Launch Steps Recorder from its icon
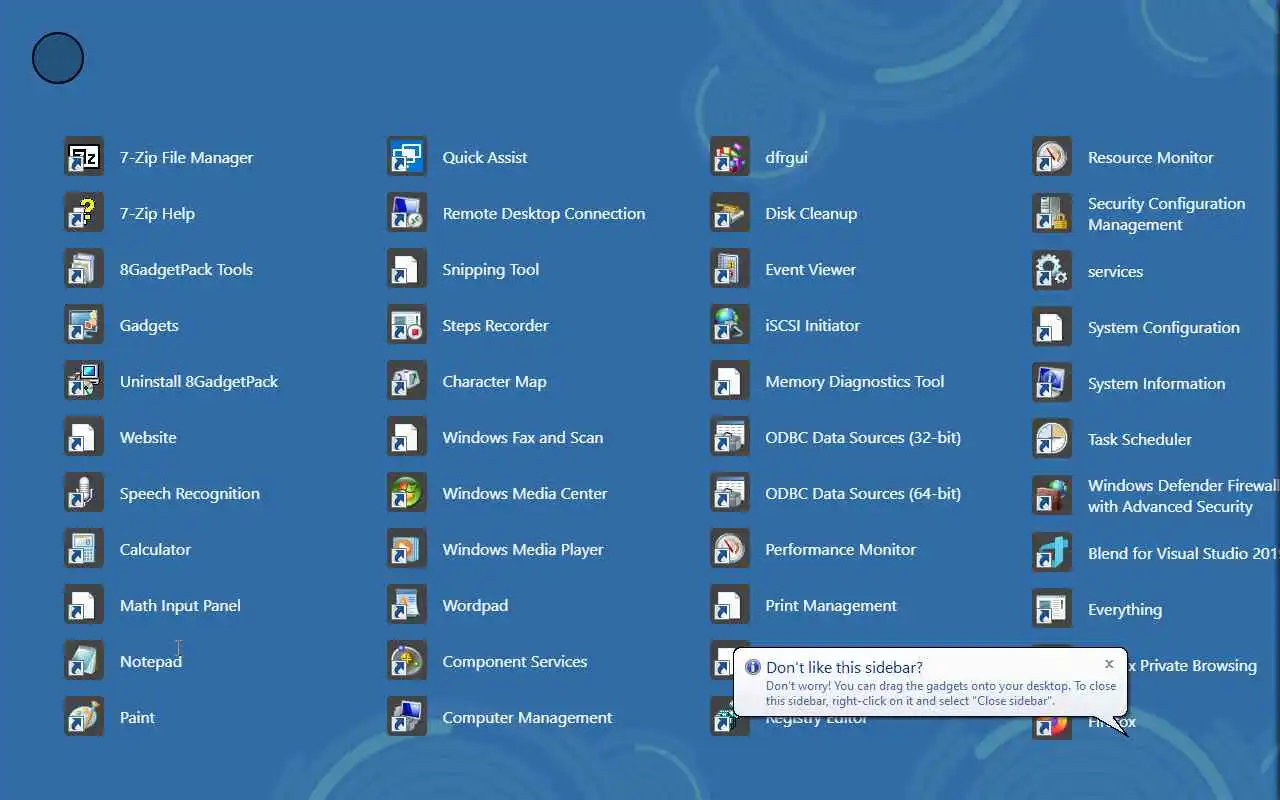The image size is (1280, 800). click(407, 325)
